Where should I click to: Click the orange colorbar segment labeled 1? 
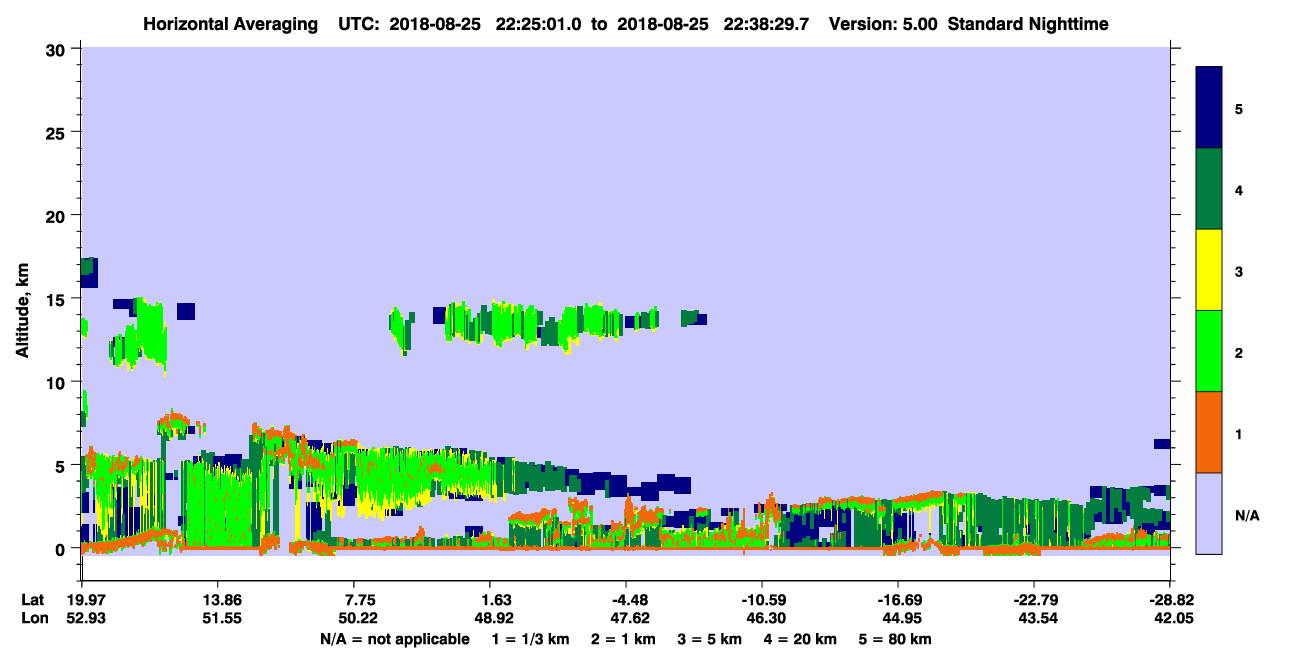tap(1209, 432)
